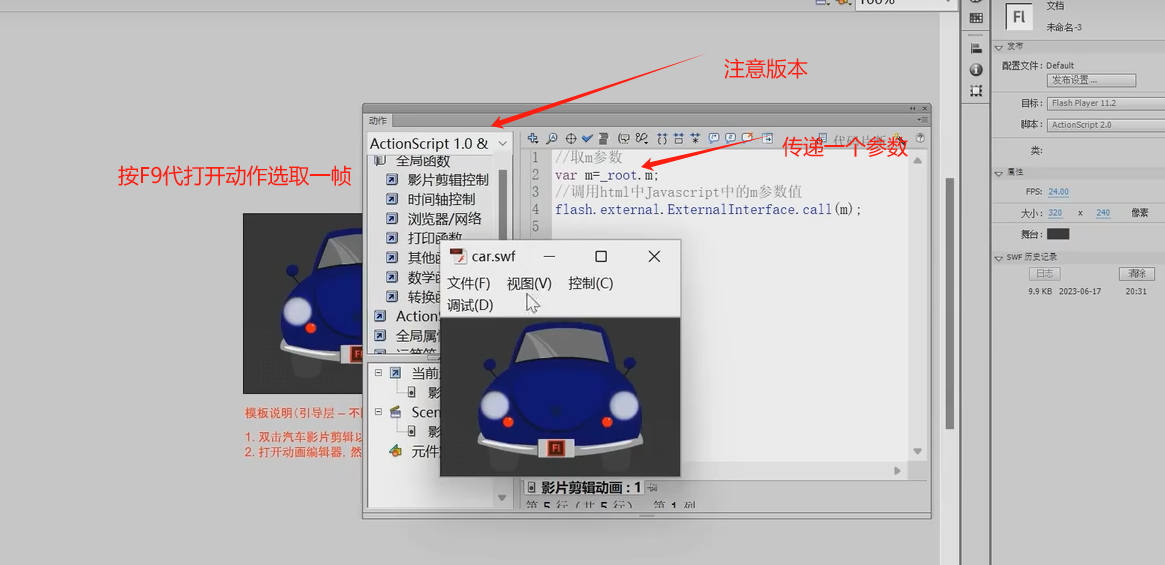Click the stage vertical scrollbar thumb
The height and width of the screenshot is (565, 1165).
[950, 303]
